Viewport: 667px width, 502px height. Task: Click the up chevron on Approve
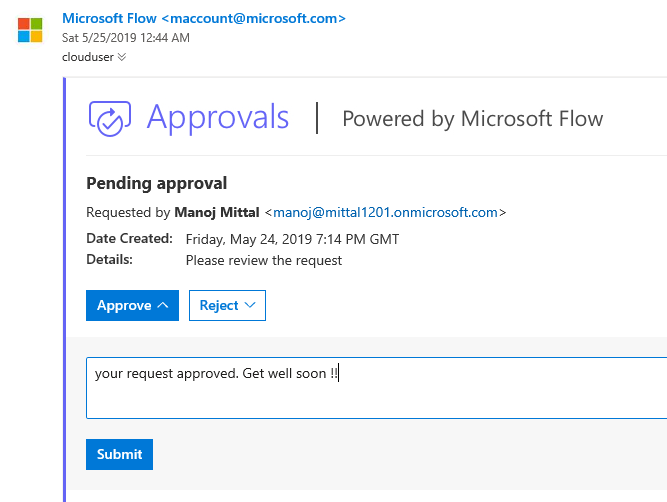coord(163,305)
